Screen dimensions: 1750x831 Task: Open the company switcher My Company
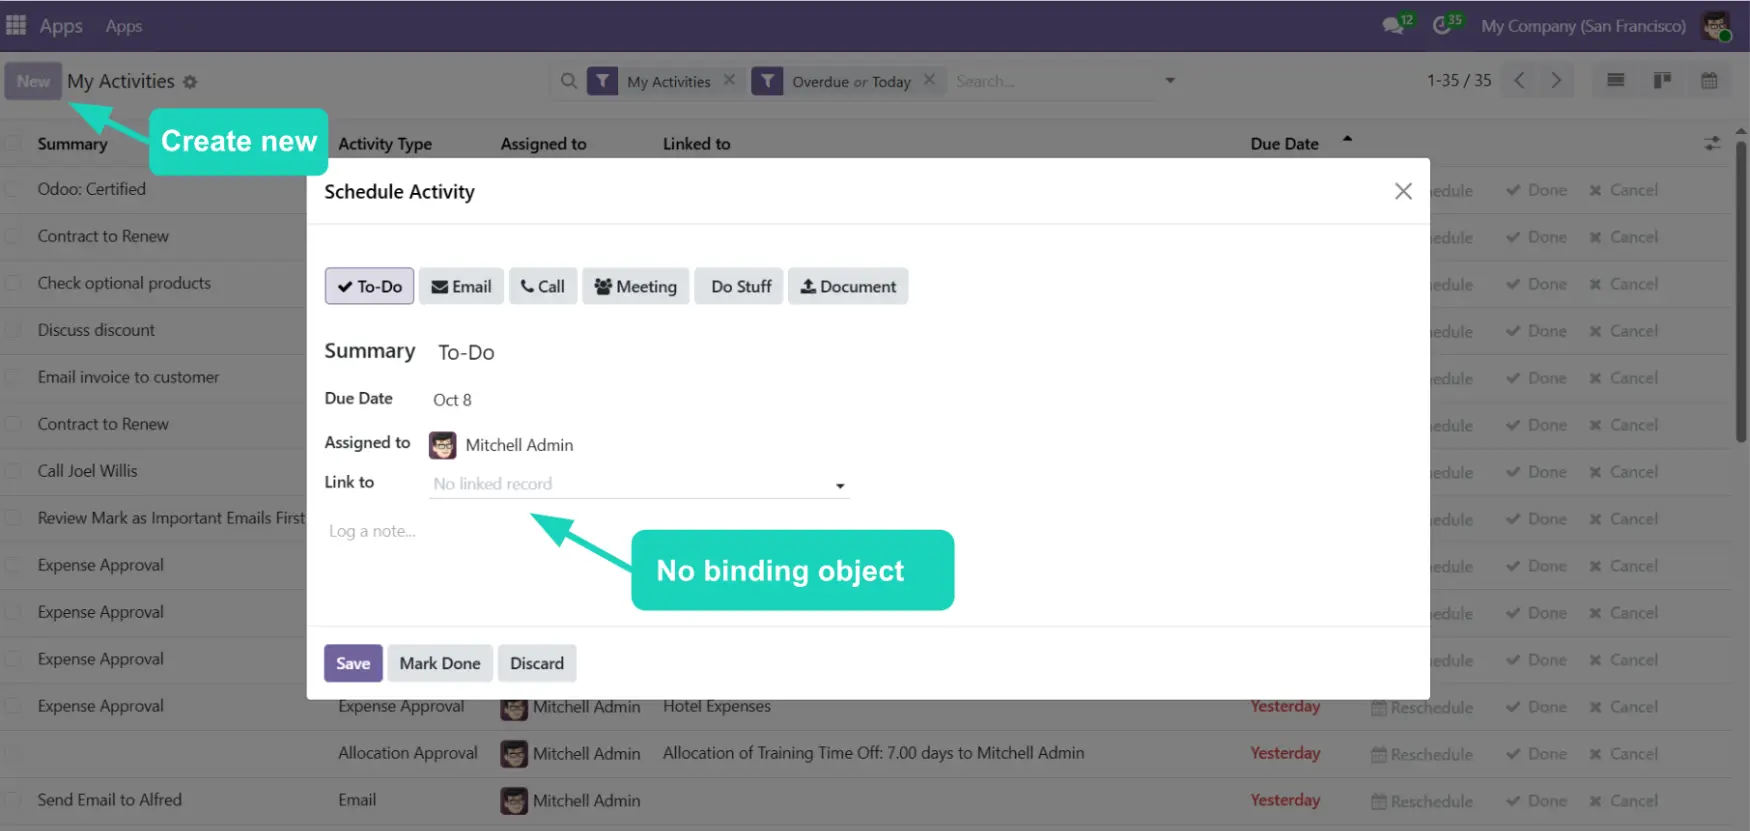pyautogui.click(x=1583, y=26)
